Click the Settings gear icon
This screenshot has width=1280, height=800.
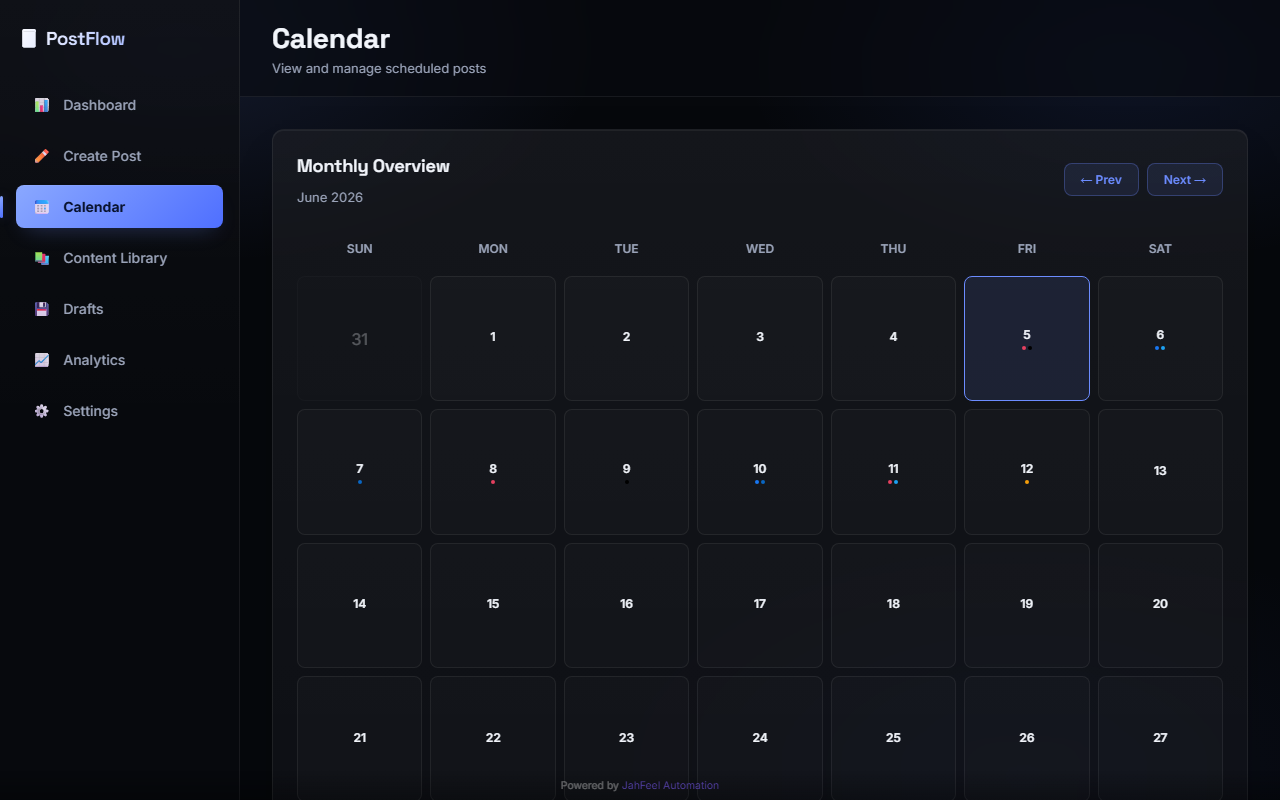[x=41, y=411]
